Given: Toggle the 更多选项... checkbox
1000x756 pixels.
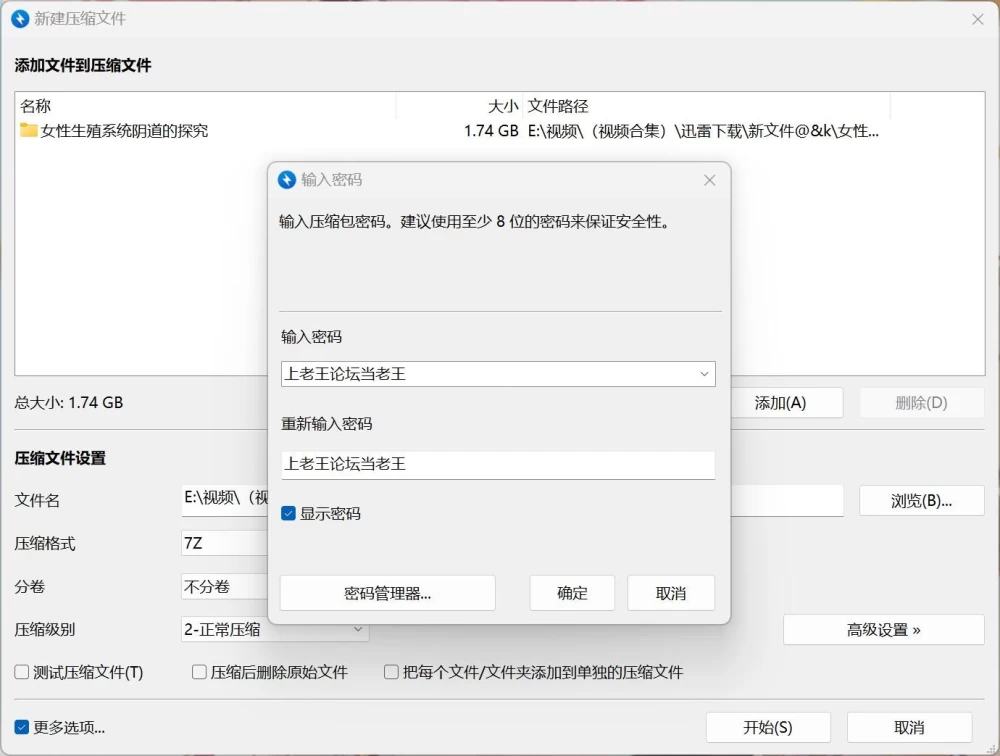Looking at the screenshot, I should coord(22,727).
